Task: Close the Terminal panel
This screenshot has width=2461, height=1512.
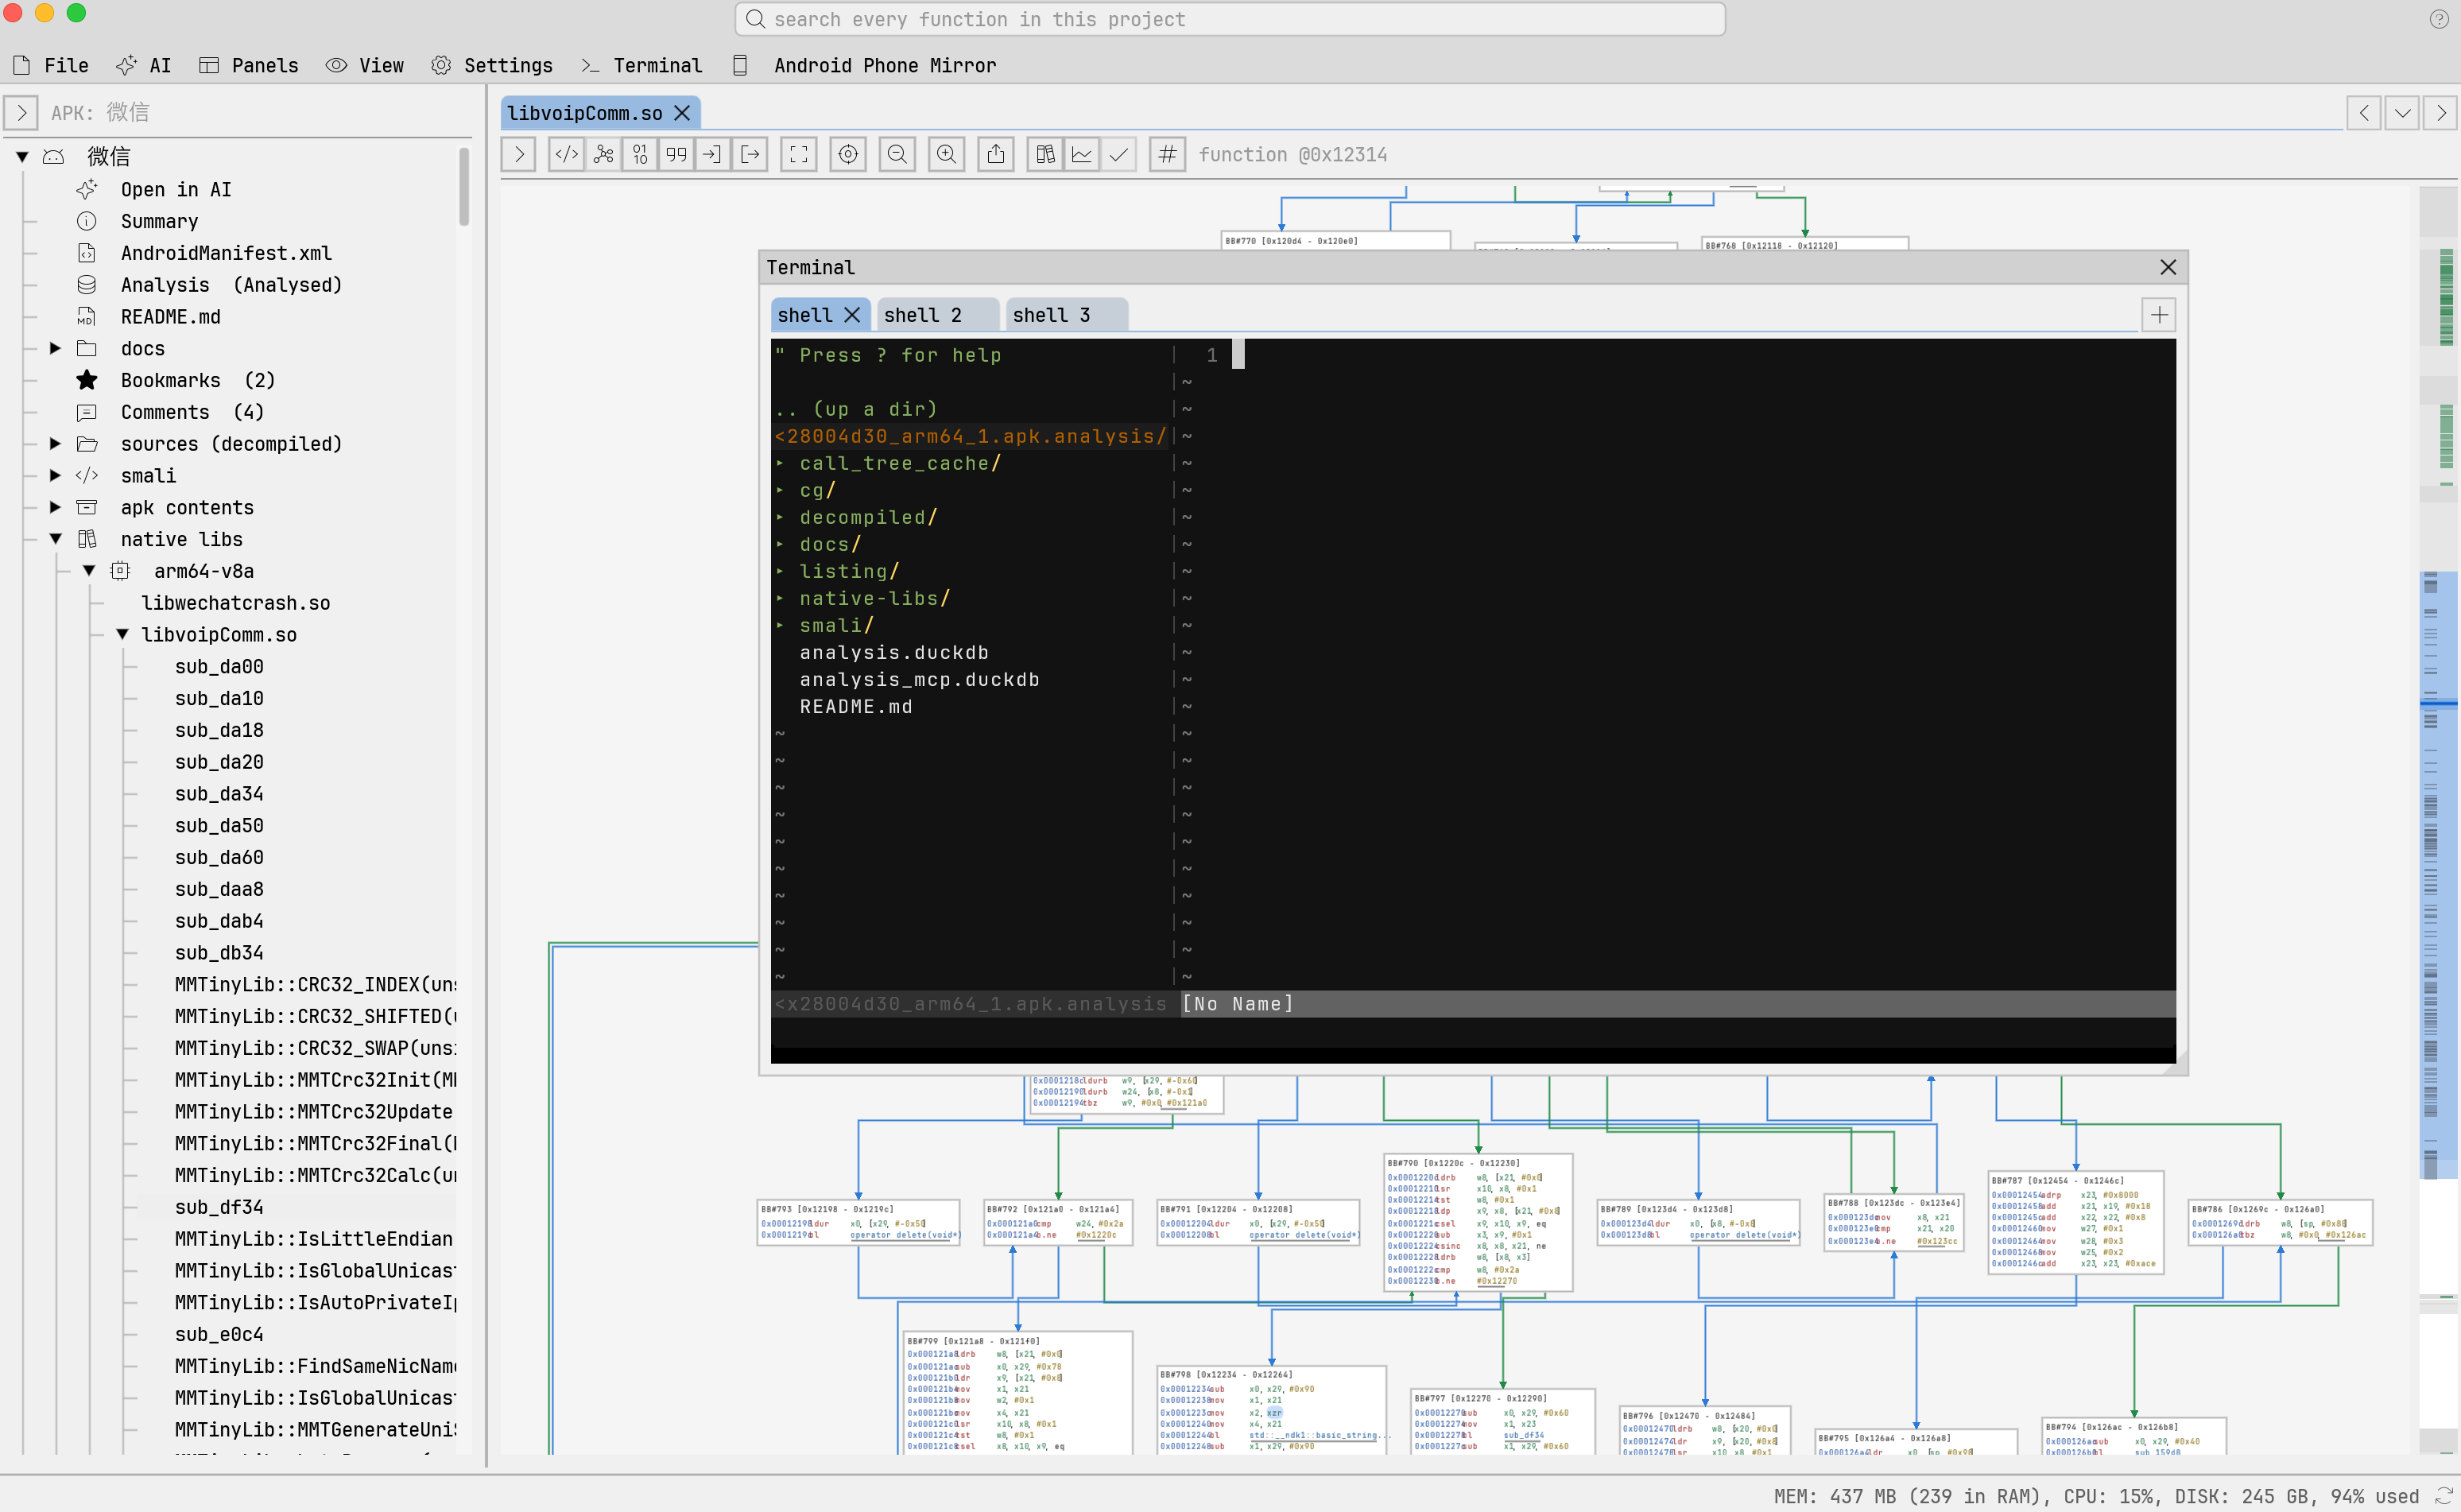Action: (2168, 267)
